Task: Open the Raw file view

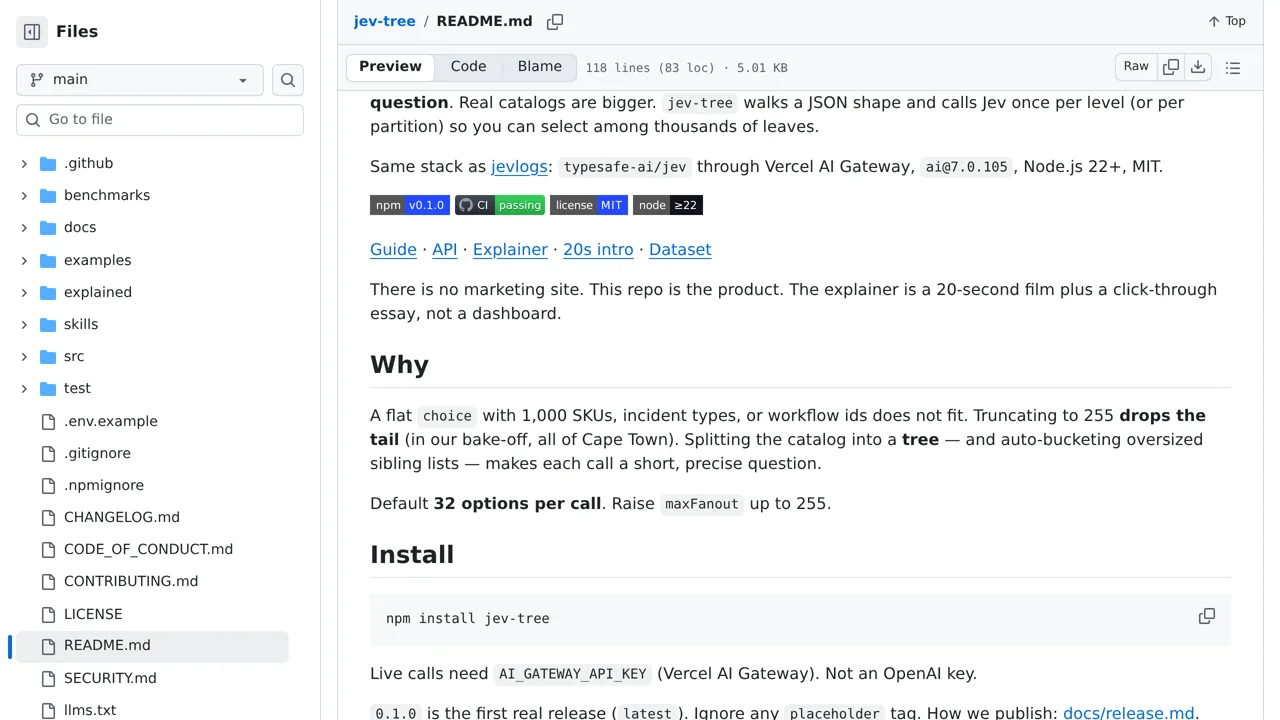Action: pos(1136,67)
